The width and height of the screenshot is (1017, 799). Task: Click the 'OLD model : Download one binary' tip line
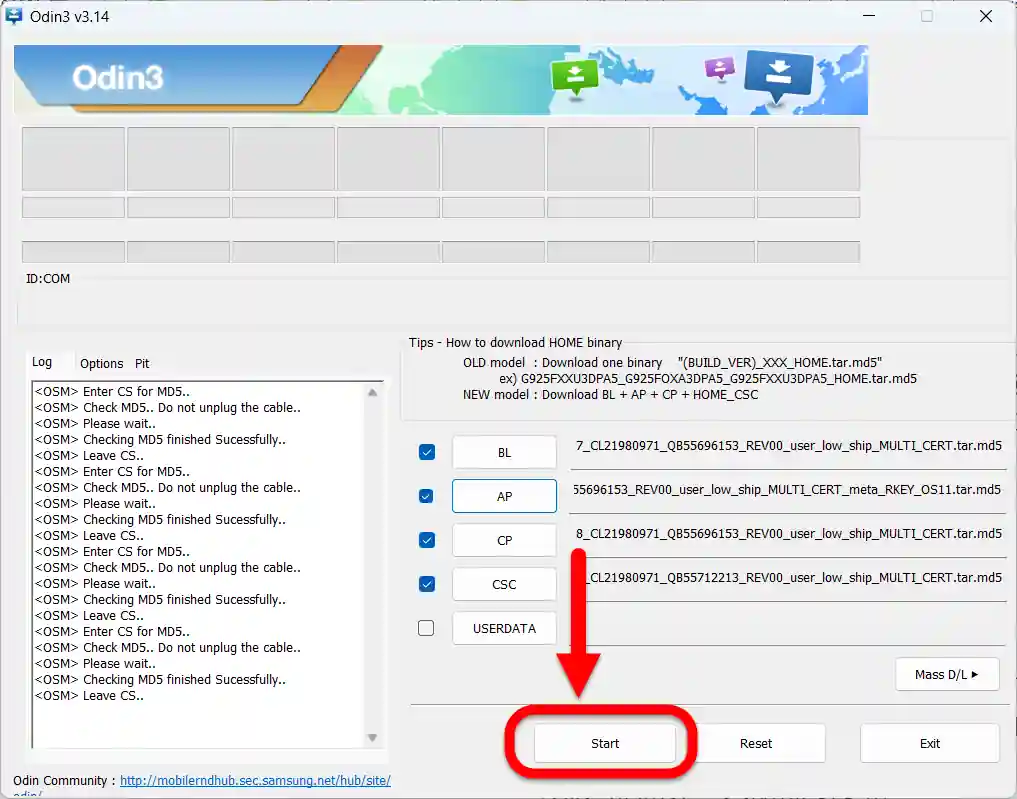[673, 363]
